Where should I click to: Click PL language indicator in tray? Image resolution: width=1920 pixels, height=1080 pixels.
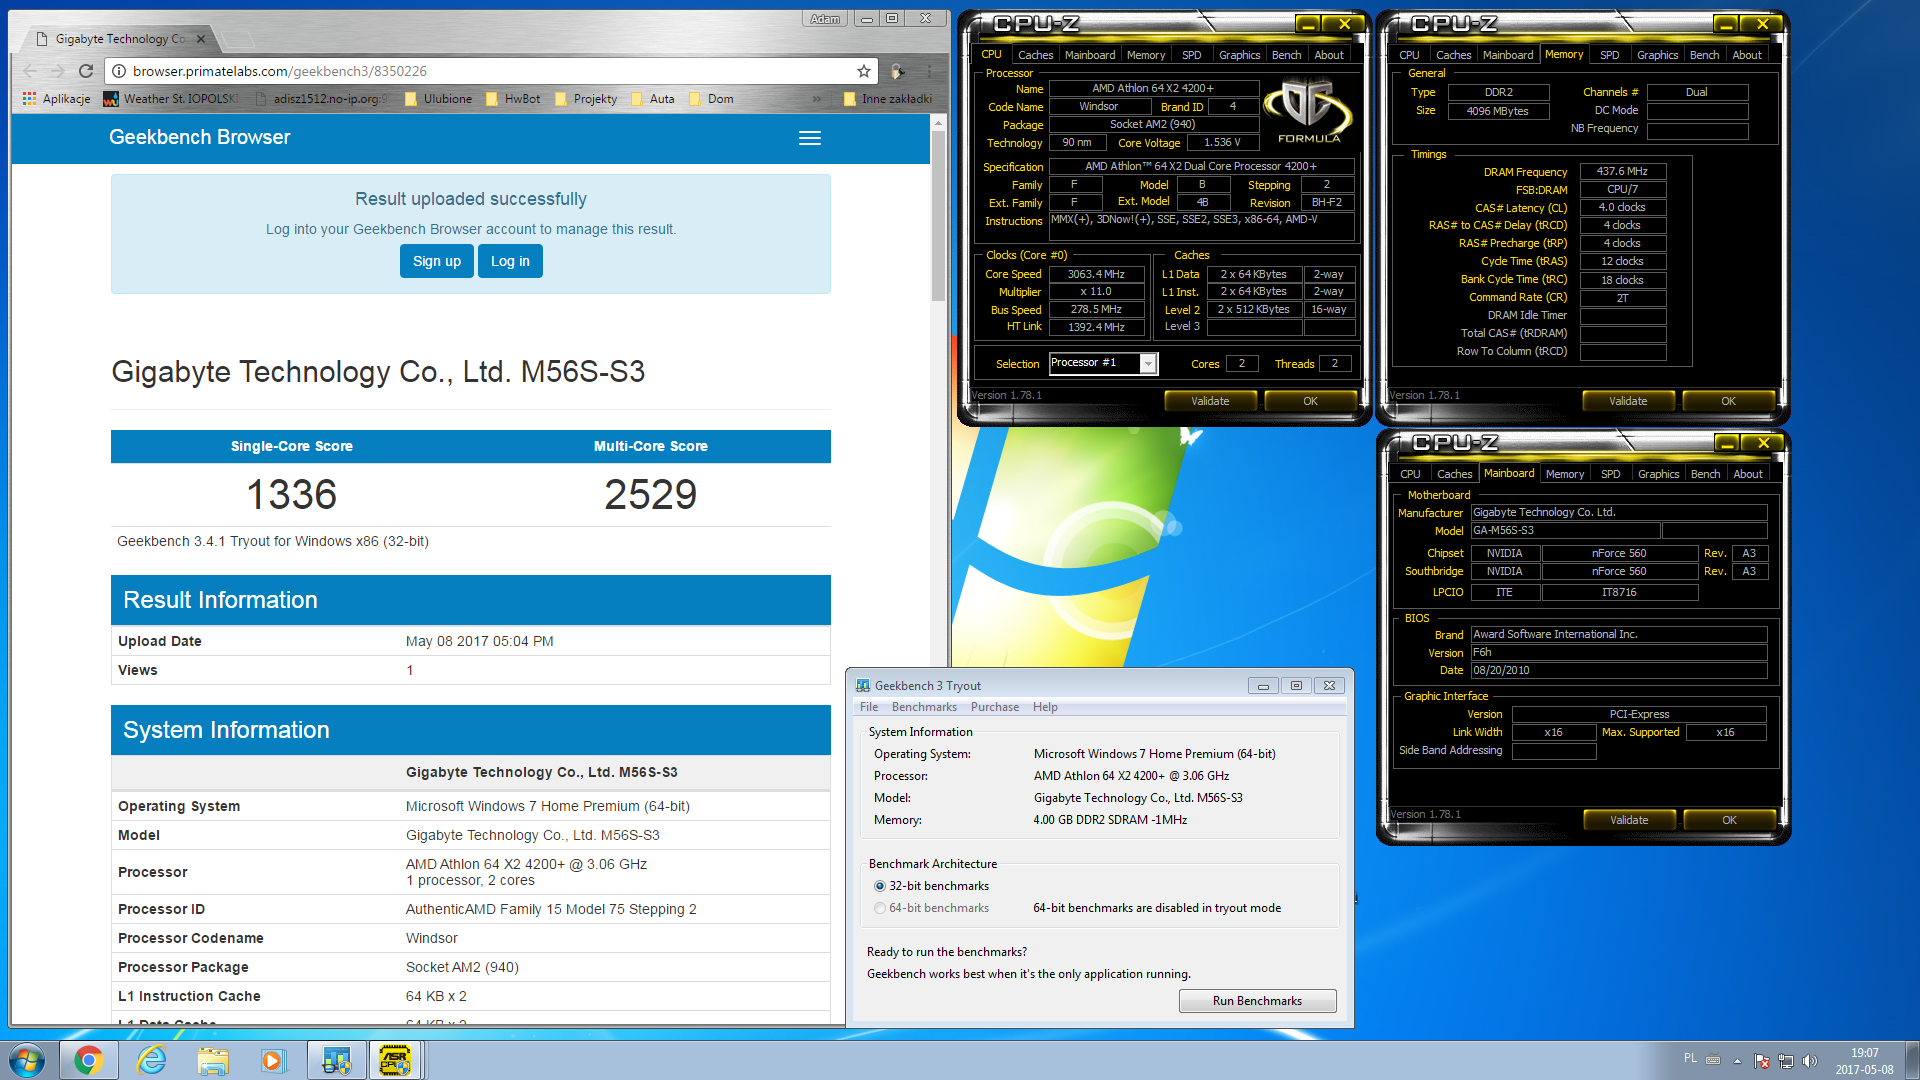click(x=1690, y=1058)
